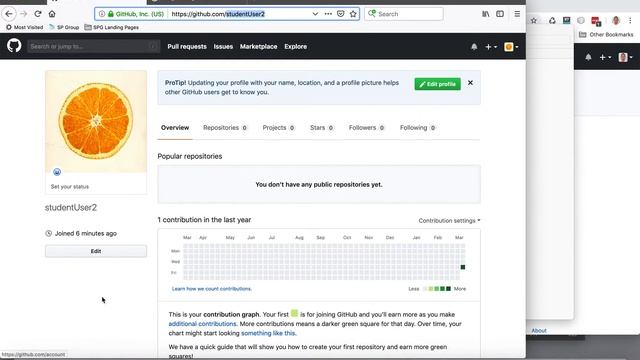Switch to the Stars tab
The image size is (640, 360).
(321, 128)
